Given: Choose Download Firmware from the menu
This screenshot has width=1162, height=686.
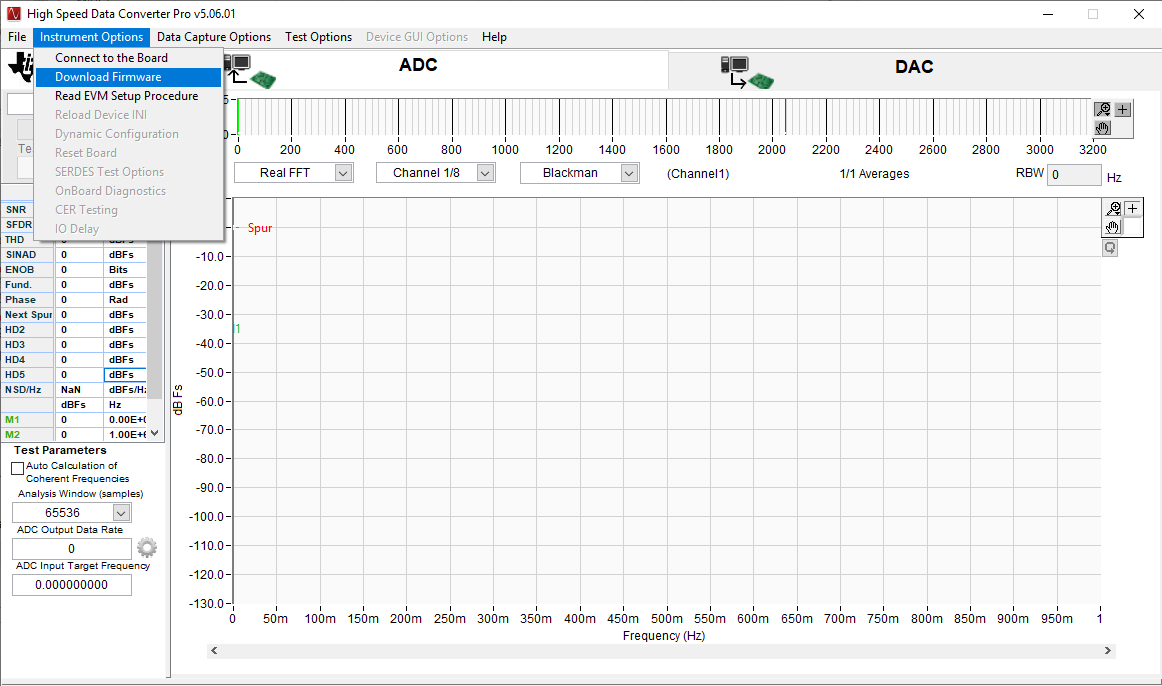Looking at the screenshot, I should click(128, 77).
